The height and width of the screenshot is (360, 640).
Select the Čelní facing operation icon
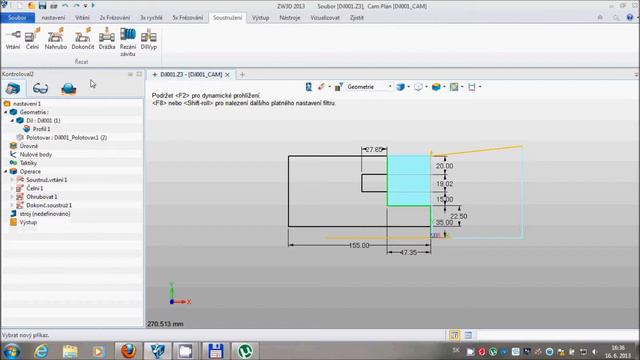click(x=32, y=39)
